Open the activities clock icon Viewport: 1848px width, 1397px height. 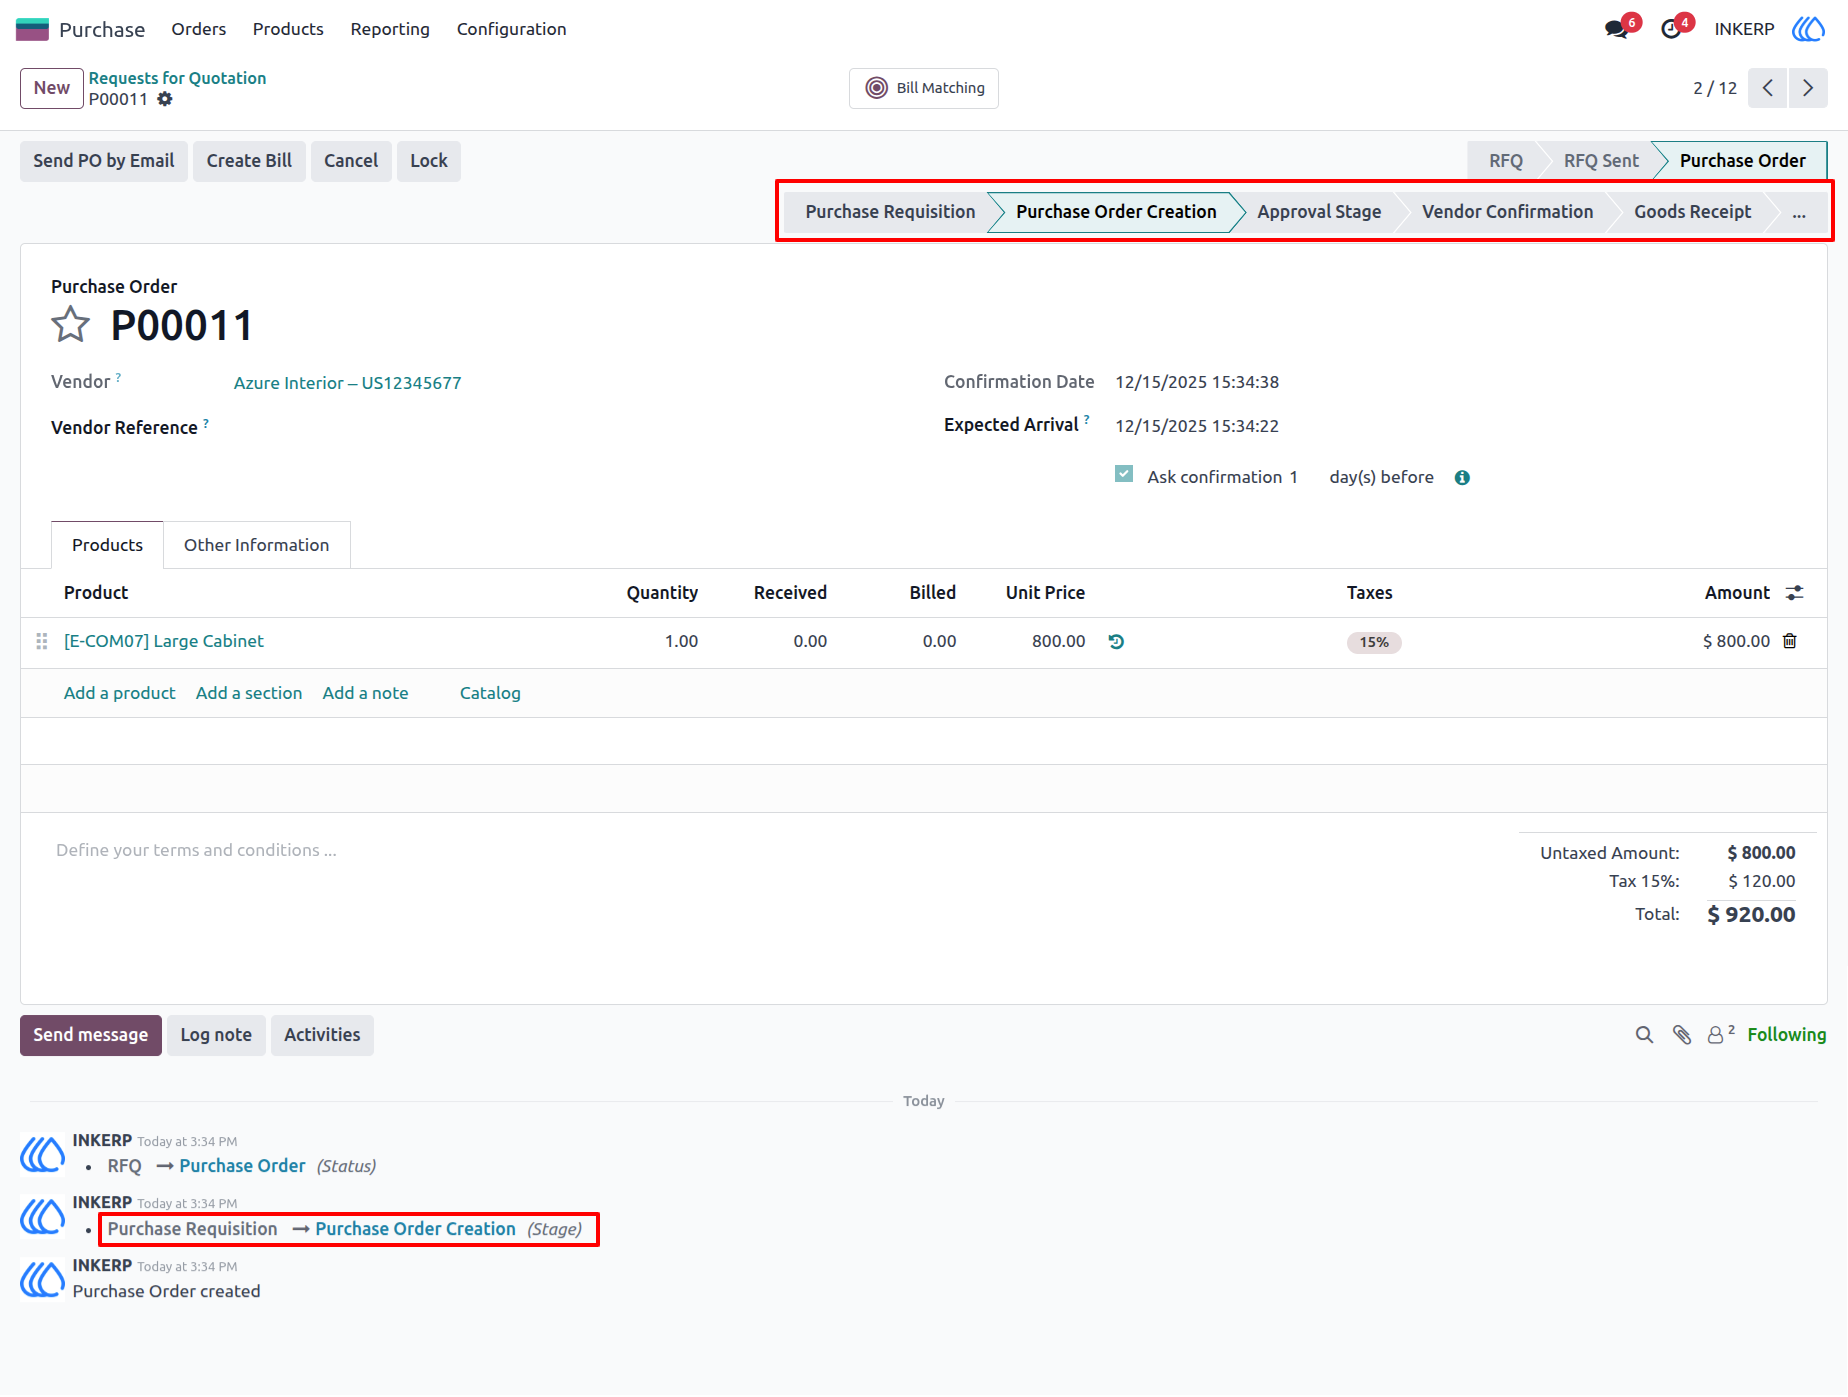click(x=1671, y=29)
